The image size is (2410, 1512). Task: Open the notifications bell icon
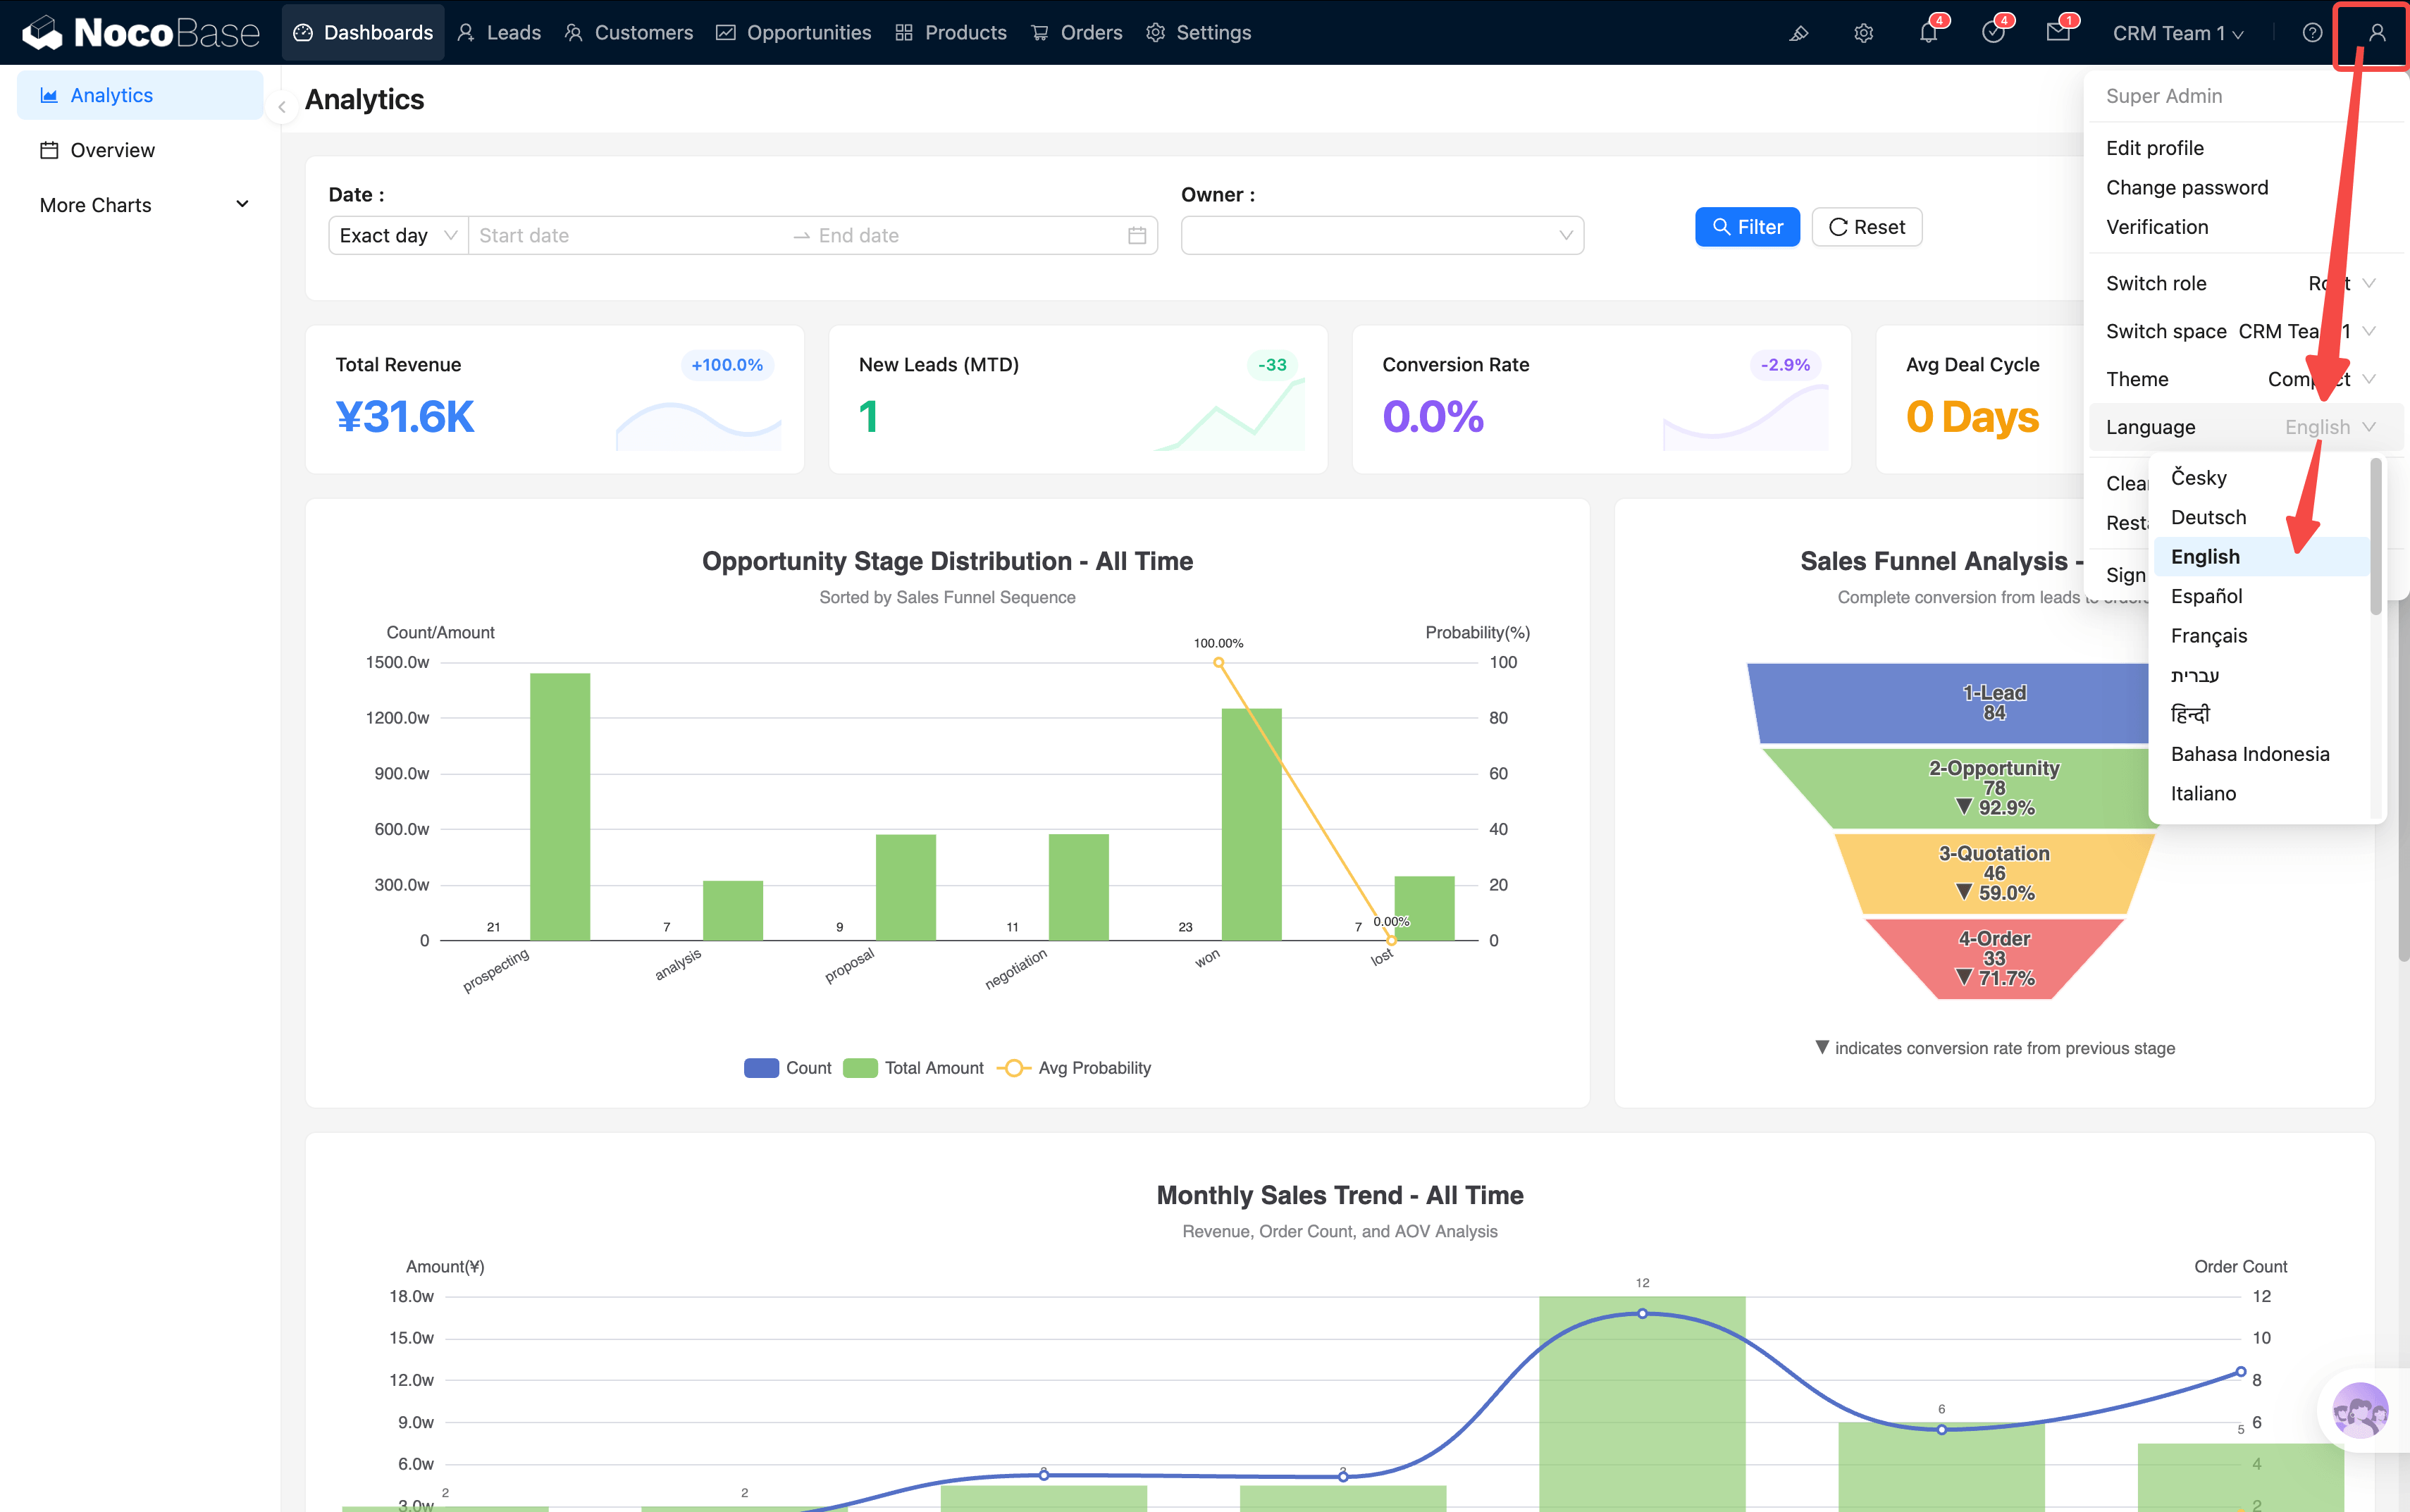[x=1928, y=33]
